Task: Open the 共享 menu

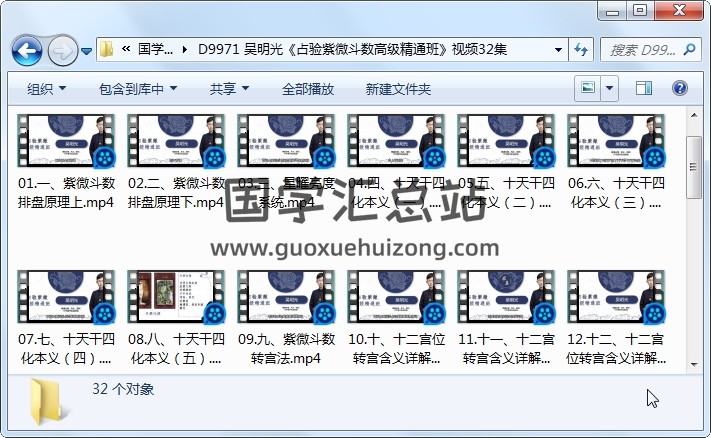Action: click(229, 89)
